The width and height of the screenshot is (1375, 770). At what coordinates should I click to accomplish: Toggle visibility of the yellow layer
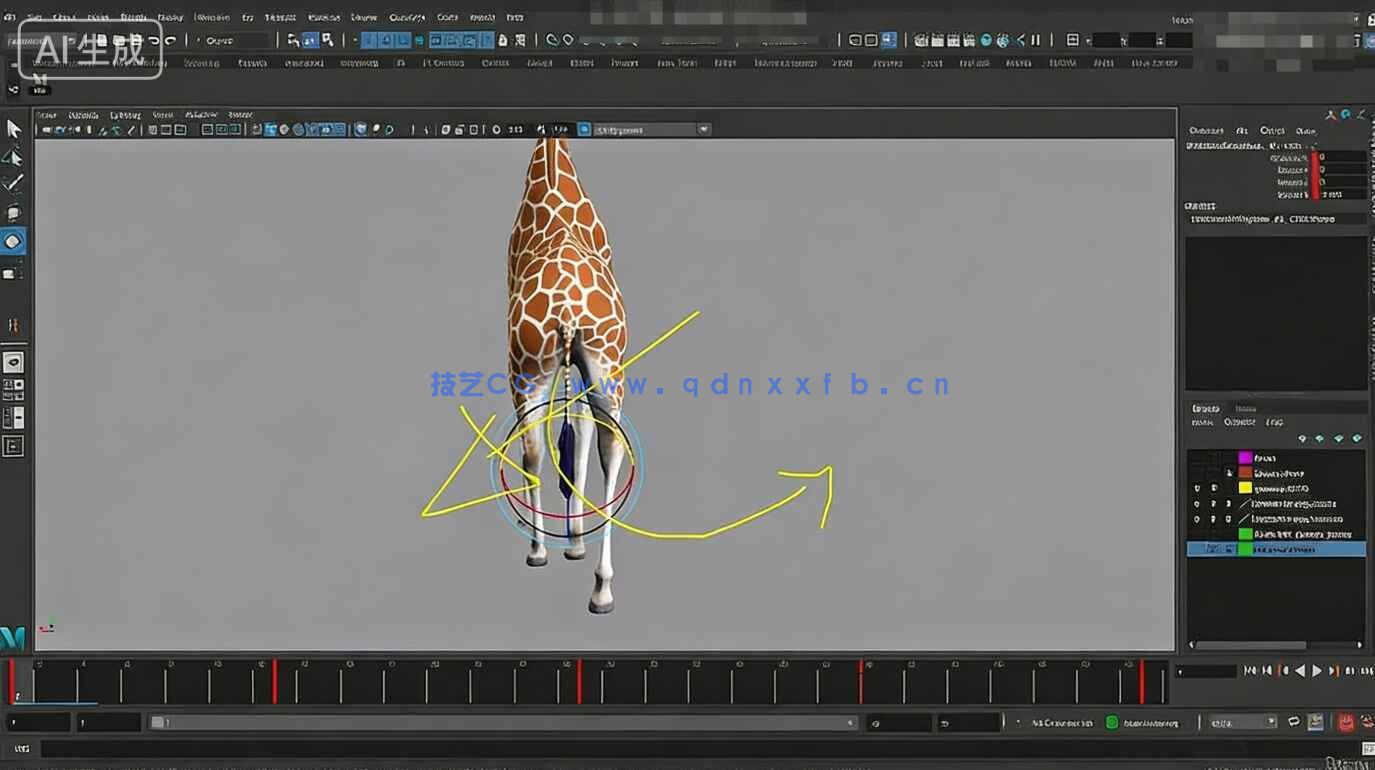[x=1197, y=489]
